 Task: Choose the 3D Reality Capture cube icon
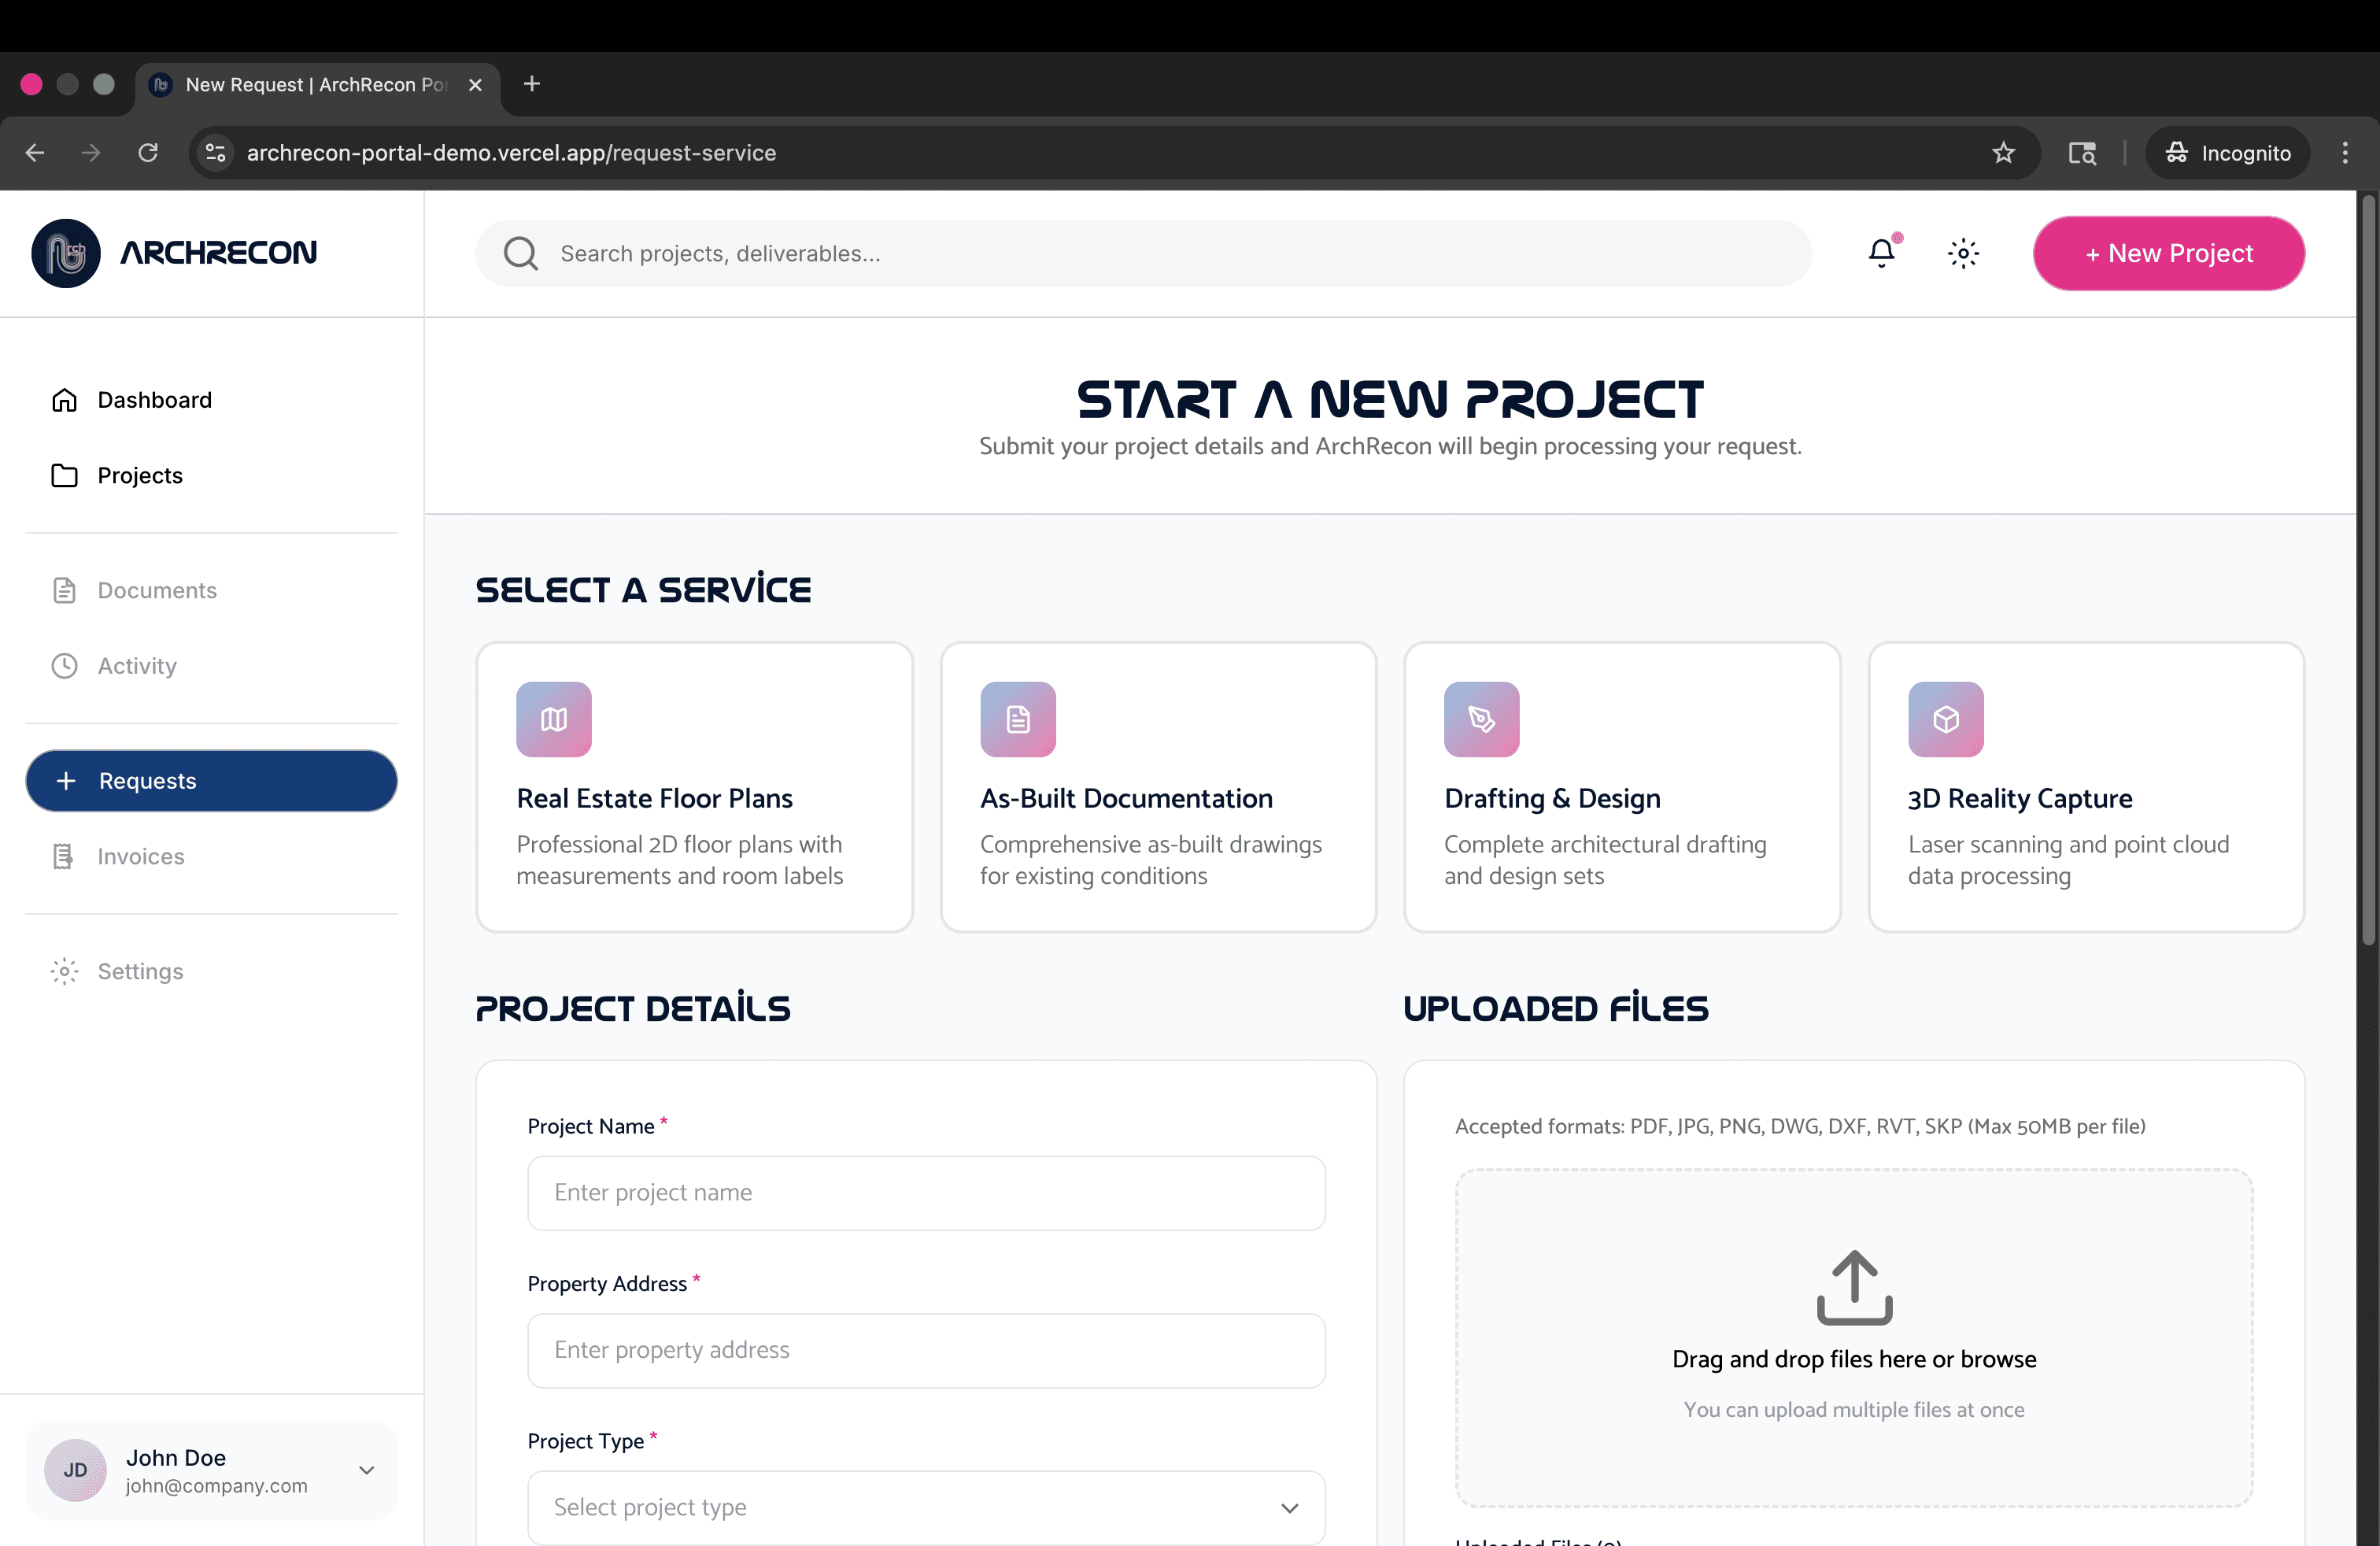coord(1945,719)
